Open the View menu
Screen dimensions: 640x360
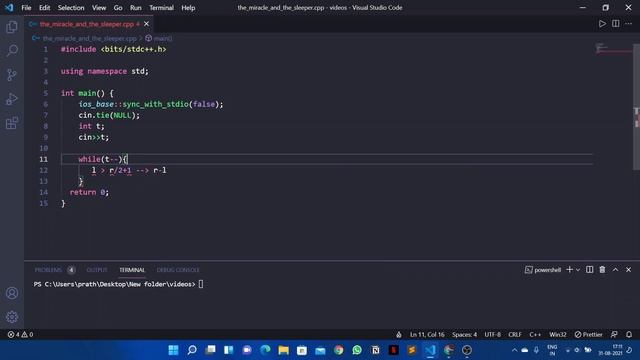(x=99, y=8)
